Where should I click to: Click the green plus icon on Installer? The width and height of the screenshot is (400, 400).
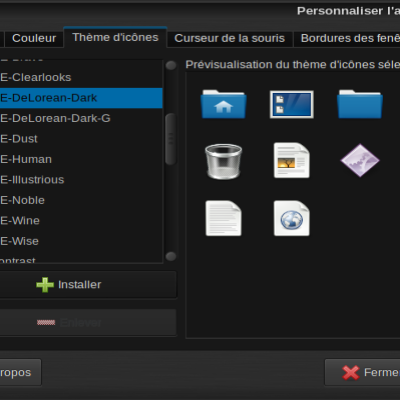click(45, 285)
